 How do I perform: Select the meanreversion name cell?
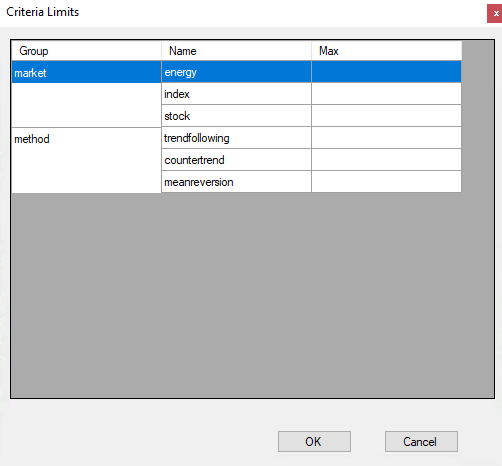(x=237, y=182)
